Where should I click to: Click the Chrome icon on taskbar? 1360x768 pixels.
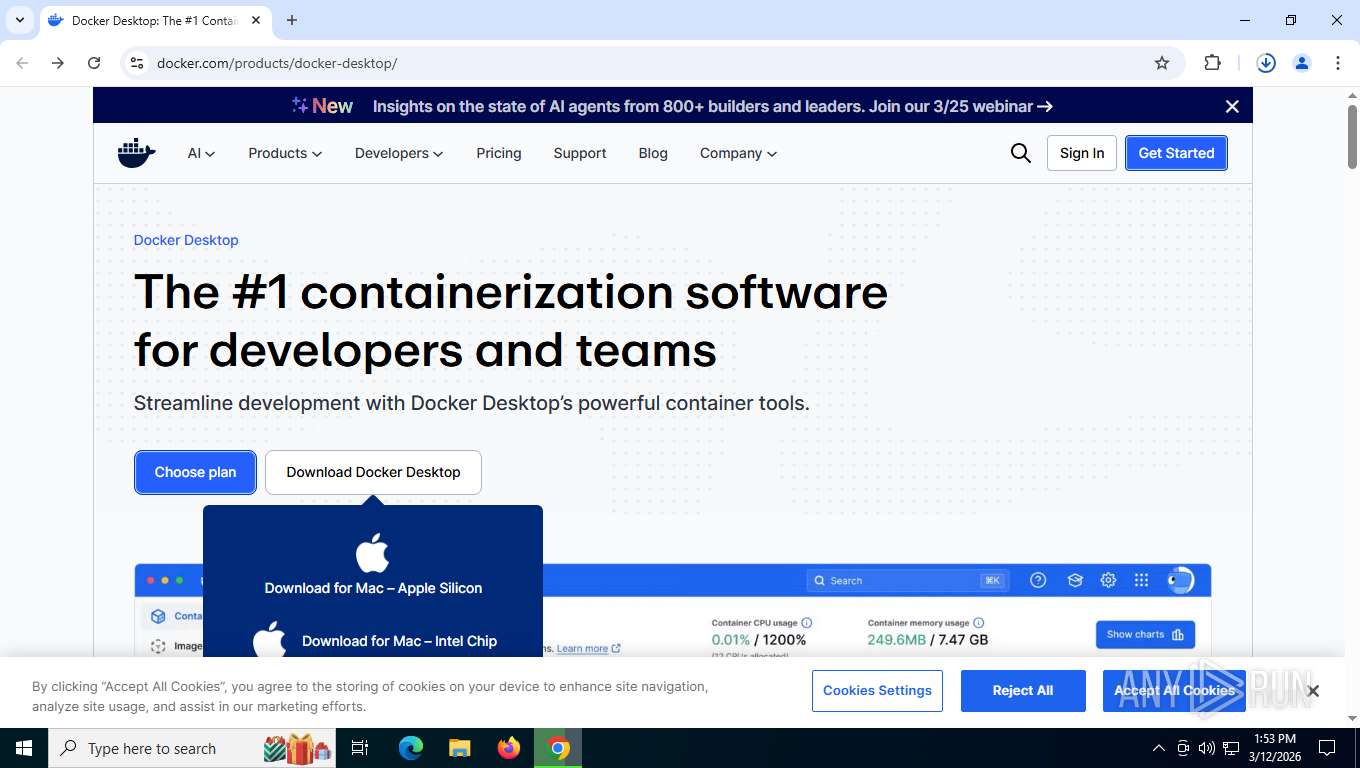click(558, 748)
